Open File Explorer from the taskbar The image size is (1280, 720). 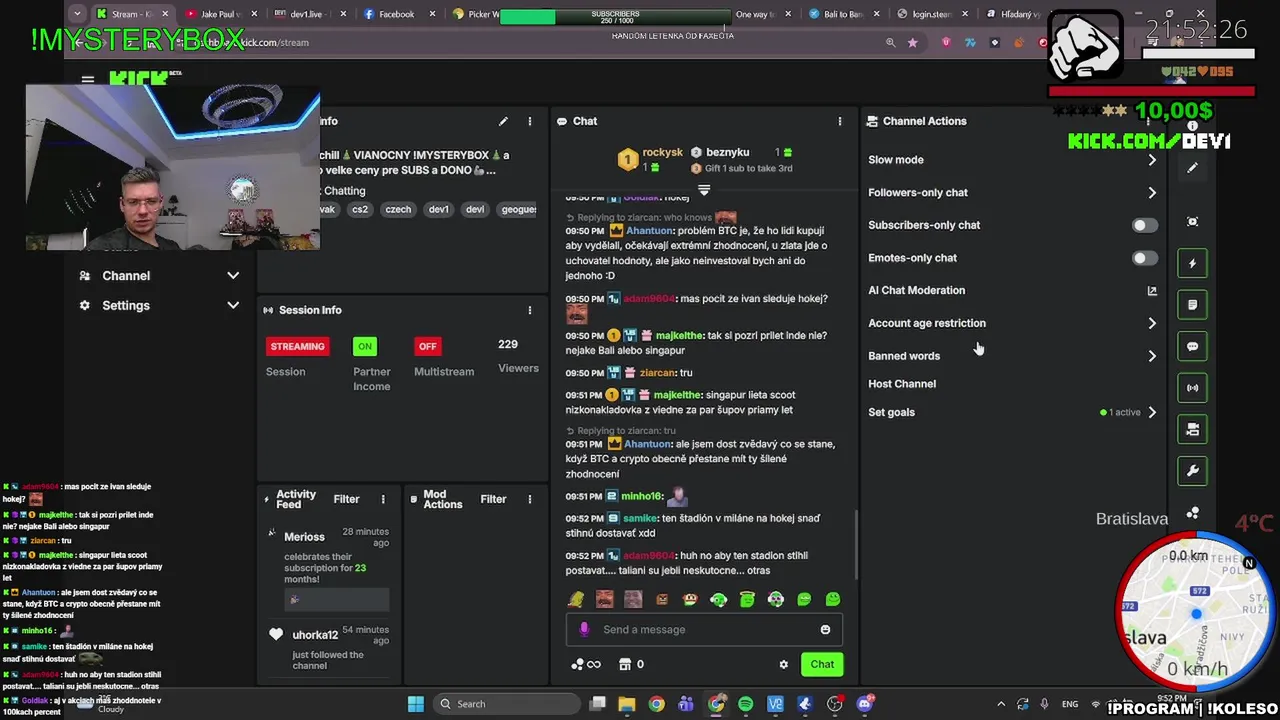[x=626, y=704]
